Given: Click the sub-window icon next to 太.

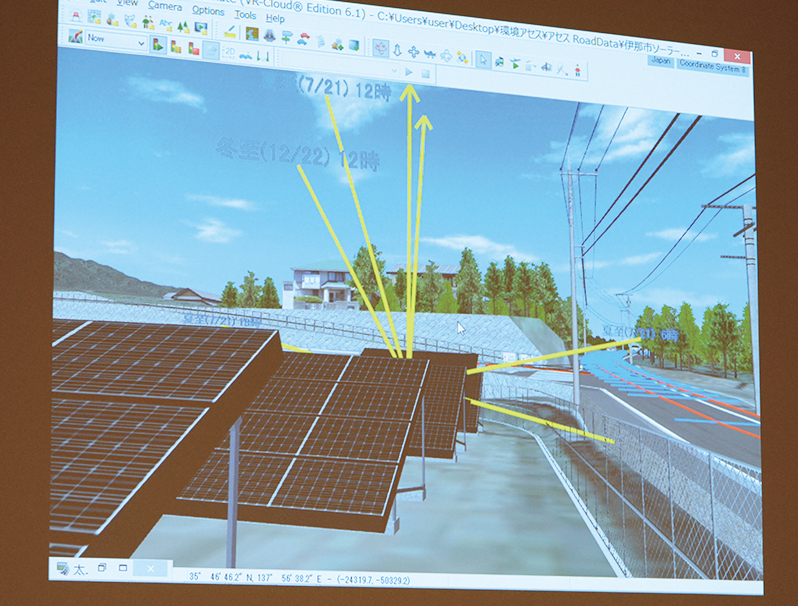Looking at the screenshot, I should (x=63, y=567).
